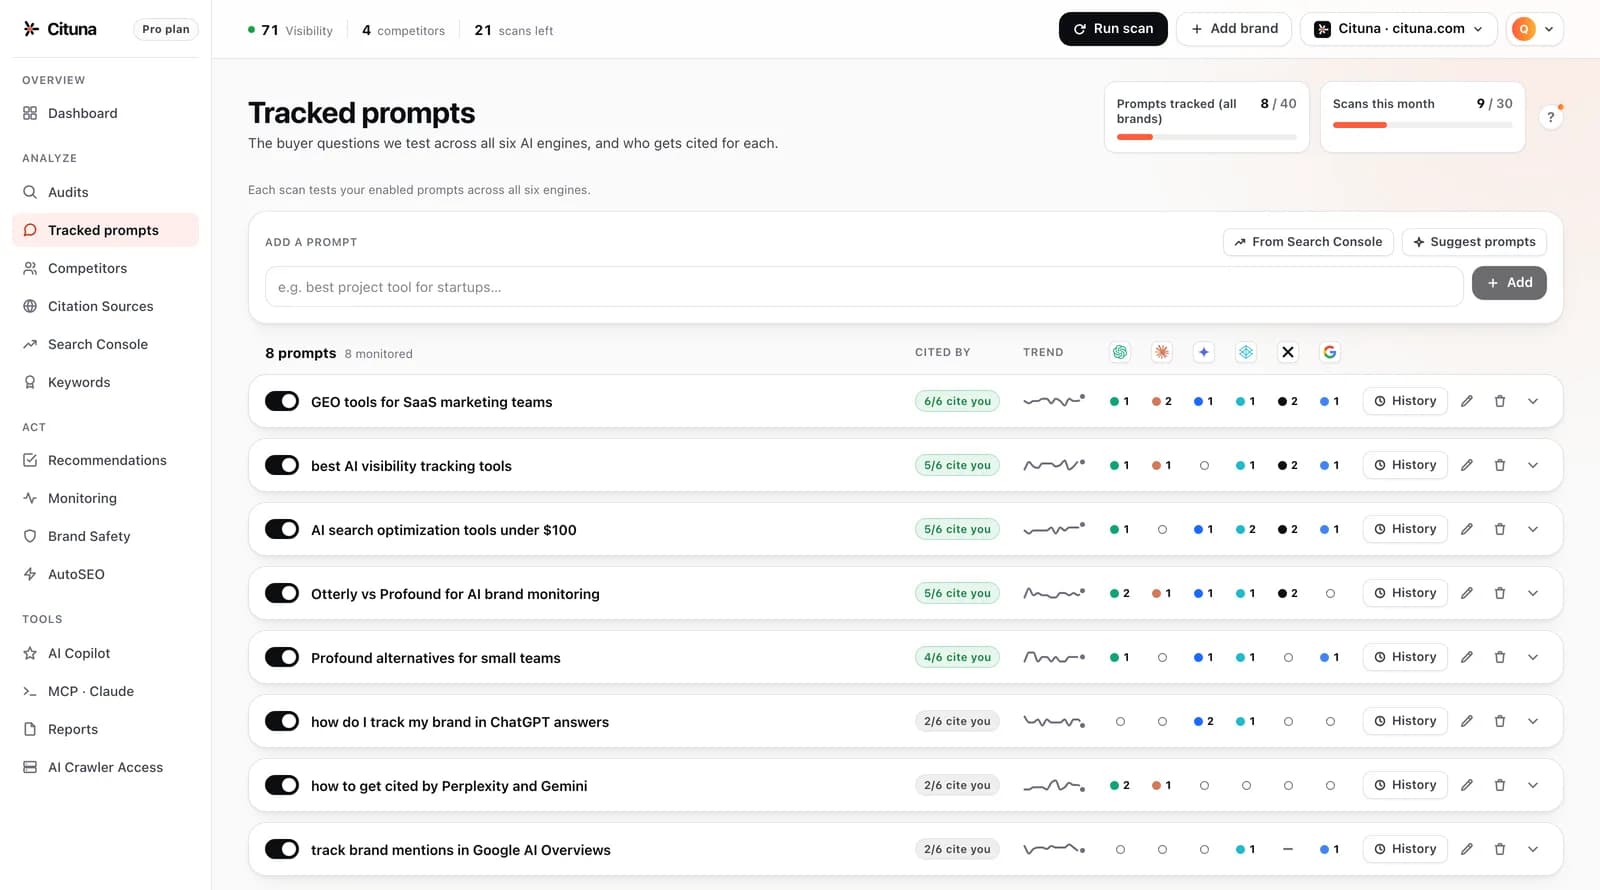Delete the 'Profound alternatives for small teams' prompt

pos(1500,657)
